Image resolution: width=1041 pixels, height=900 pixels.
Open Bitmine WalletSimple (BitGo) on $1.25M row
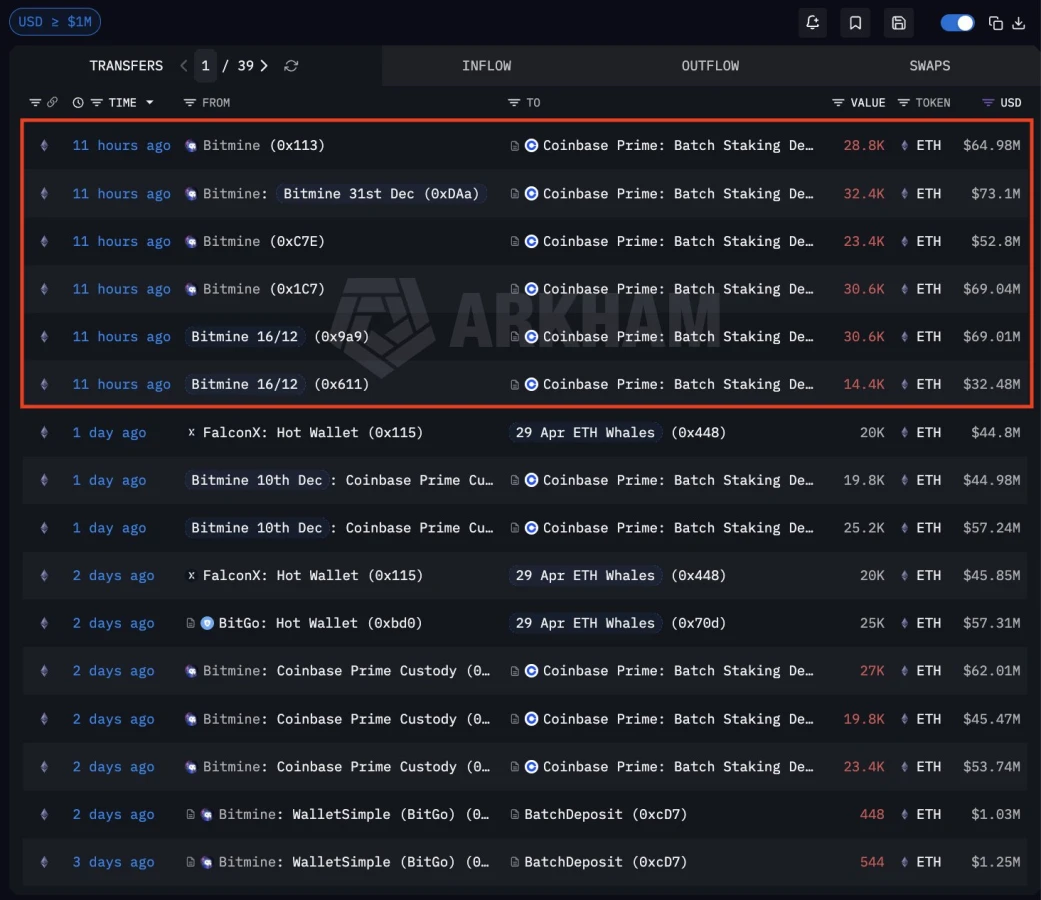pyautogui.click(x=354, y=862)
